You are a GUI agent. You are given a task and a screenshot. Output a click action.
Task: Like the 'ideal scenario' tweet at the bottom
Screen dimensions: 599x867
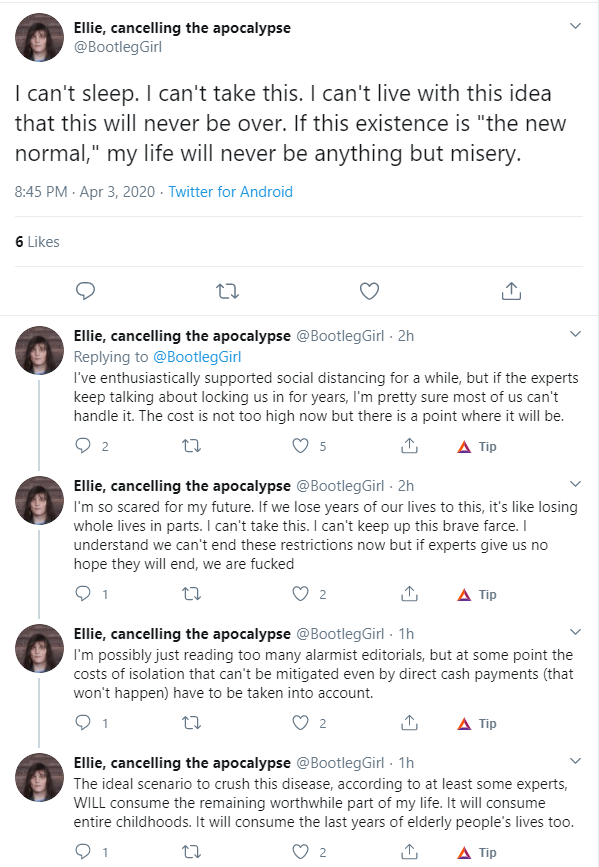(x=300, y=852)
